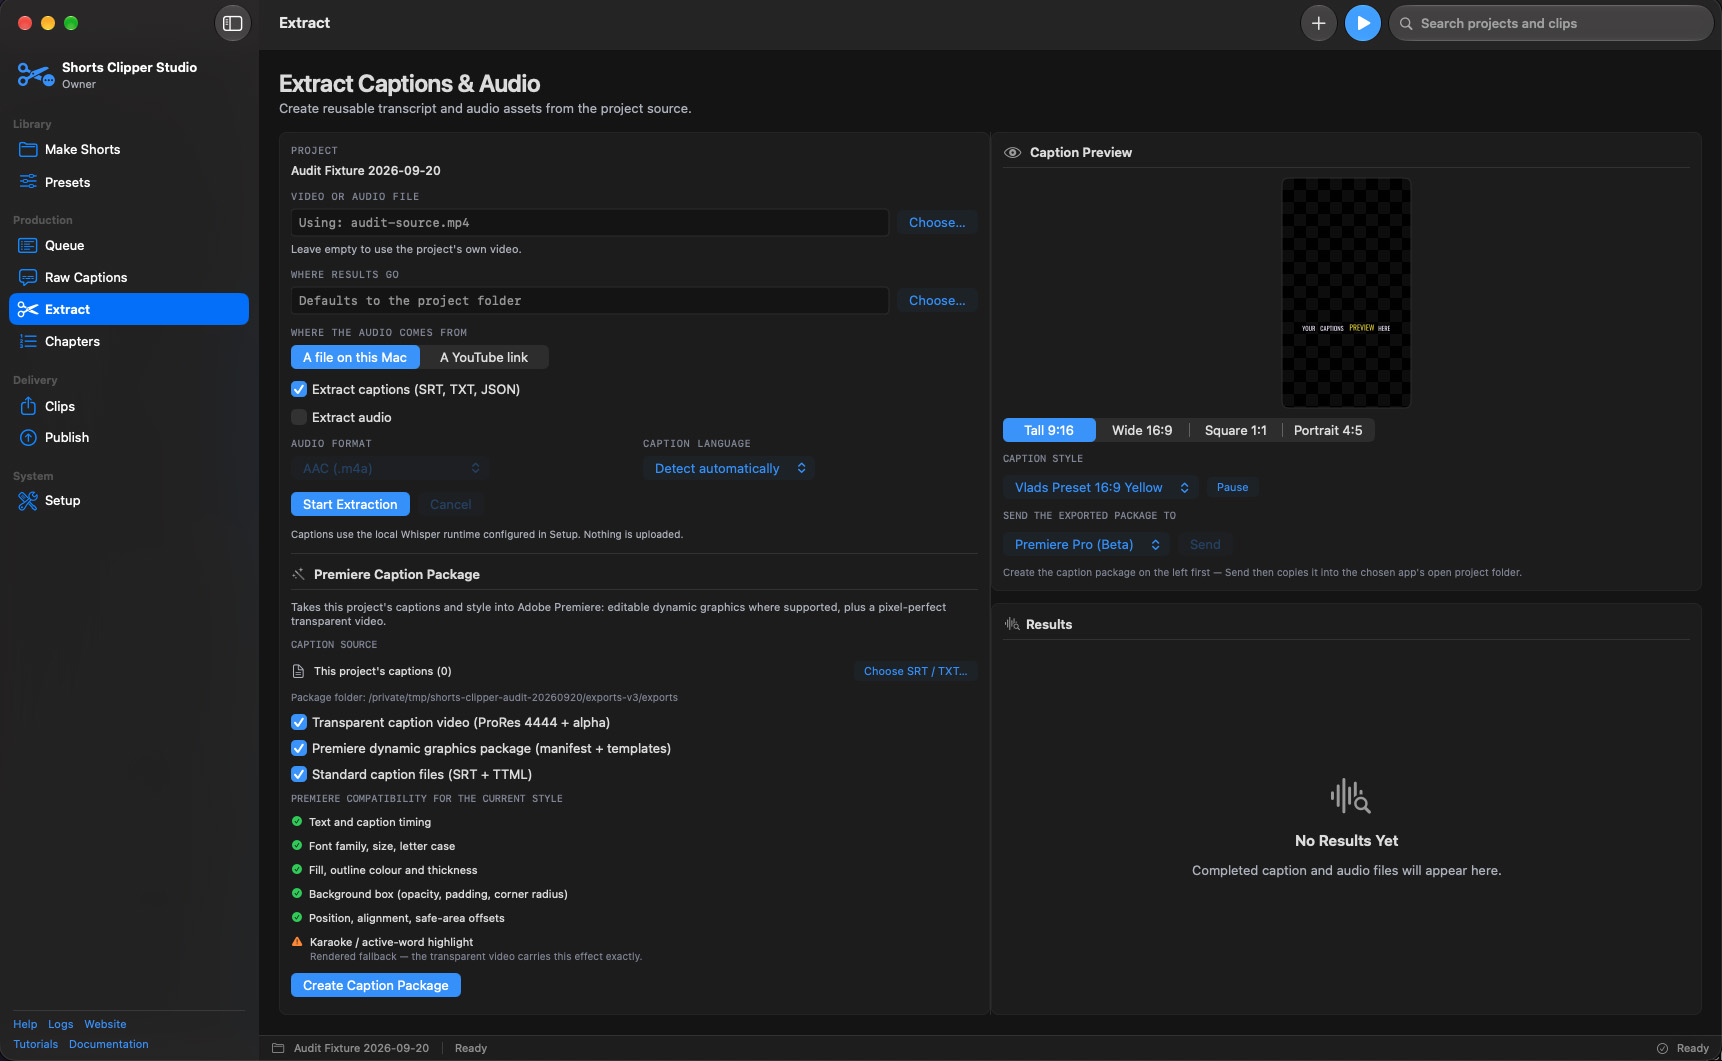This screenshot has width=1722, height=1061.
Task: Switch preview to Square 1:1
Action: [x=1235, y=430]
